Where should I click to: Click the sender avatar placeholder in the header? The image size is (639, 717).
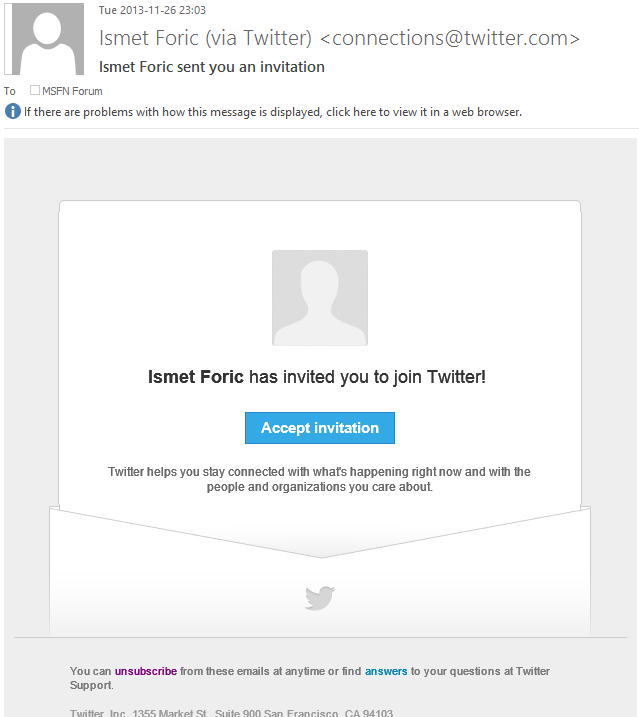[44, 39]
